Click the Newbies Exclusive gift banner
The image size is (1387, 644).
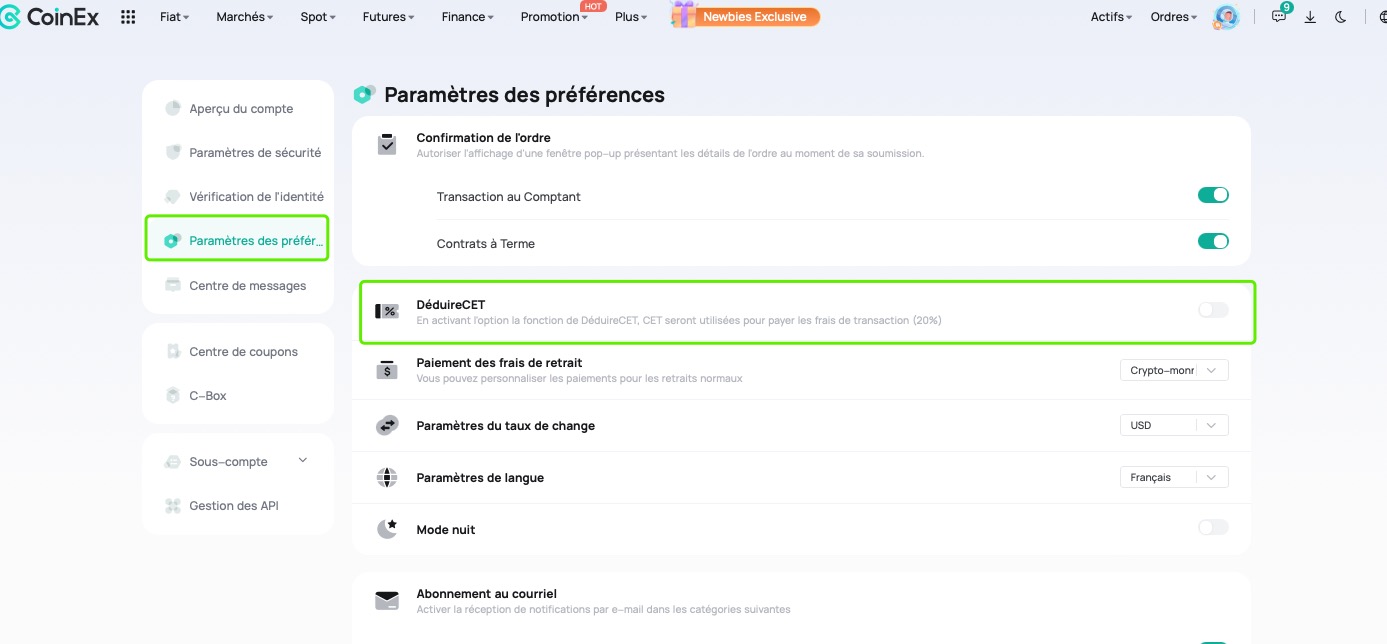point(745,16)
